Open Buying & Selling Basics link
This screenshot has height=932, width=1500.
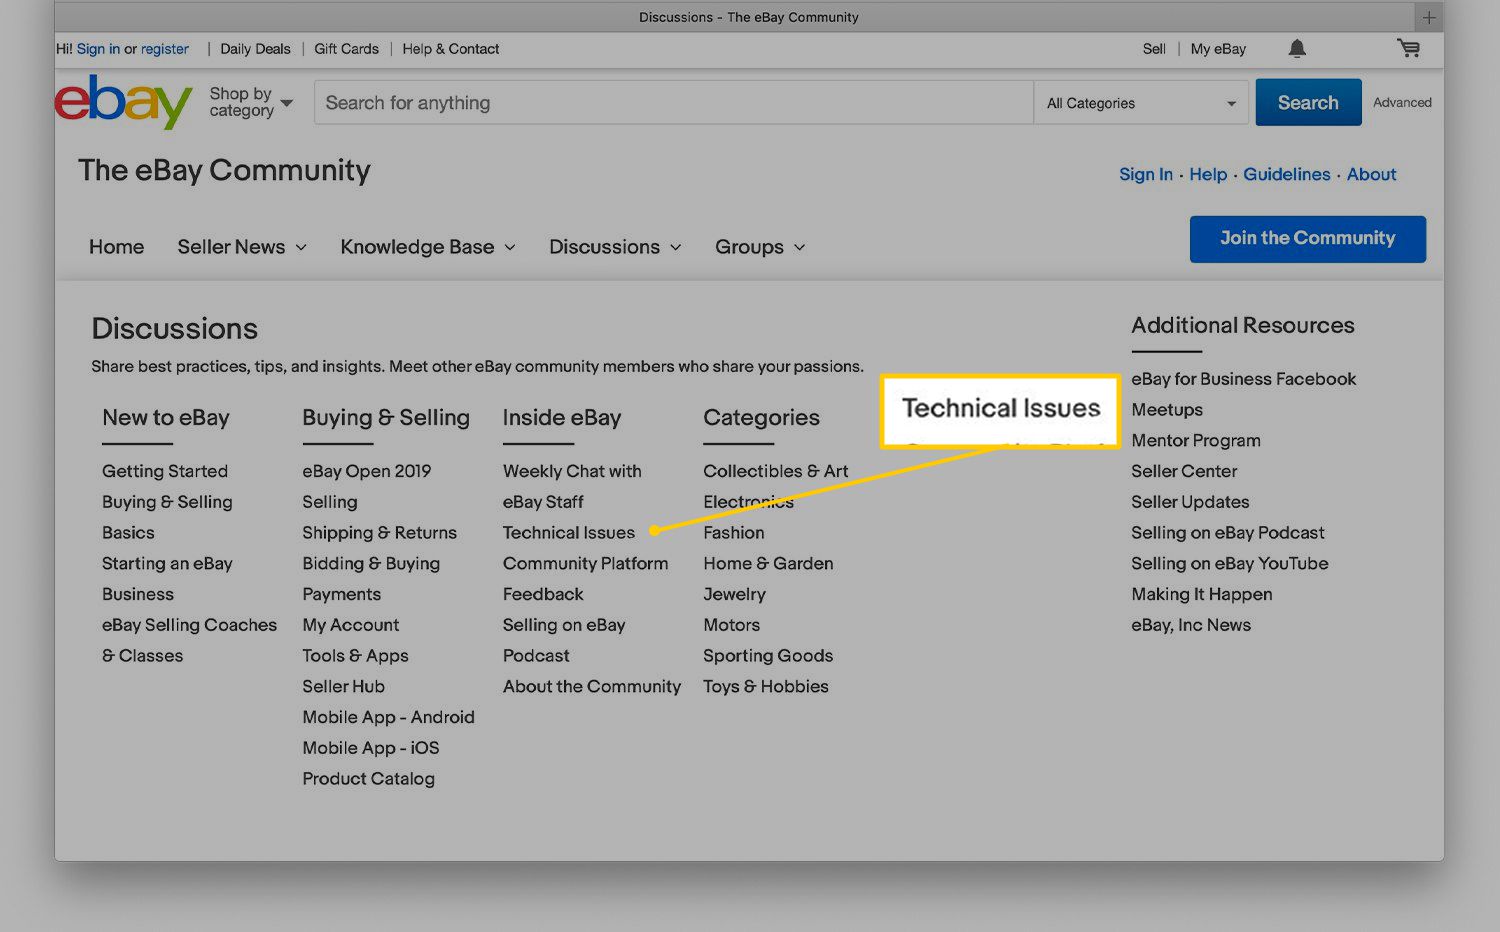click(167, 517)
